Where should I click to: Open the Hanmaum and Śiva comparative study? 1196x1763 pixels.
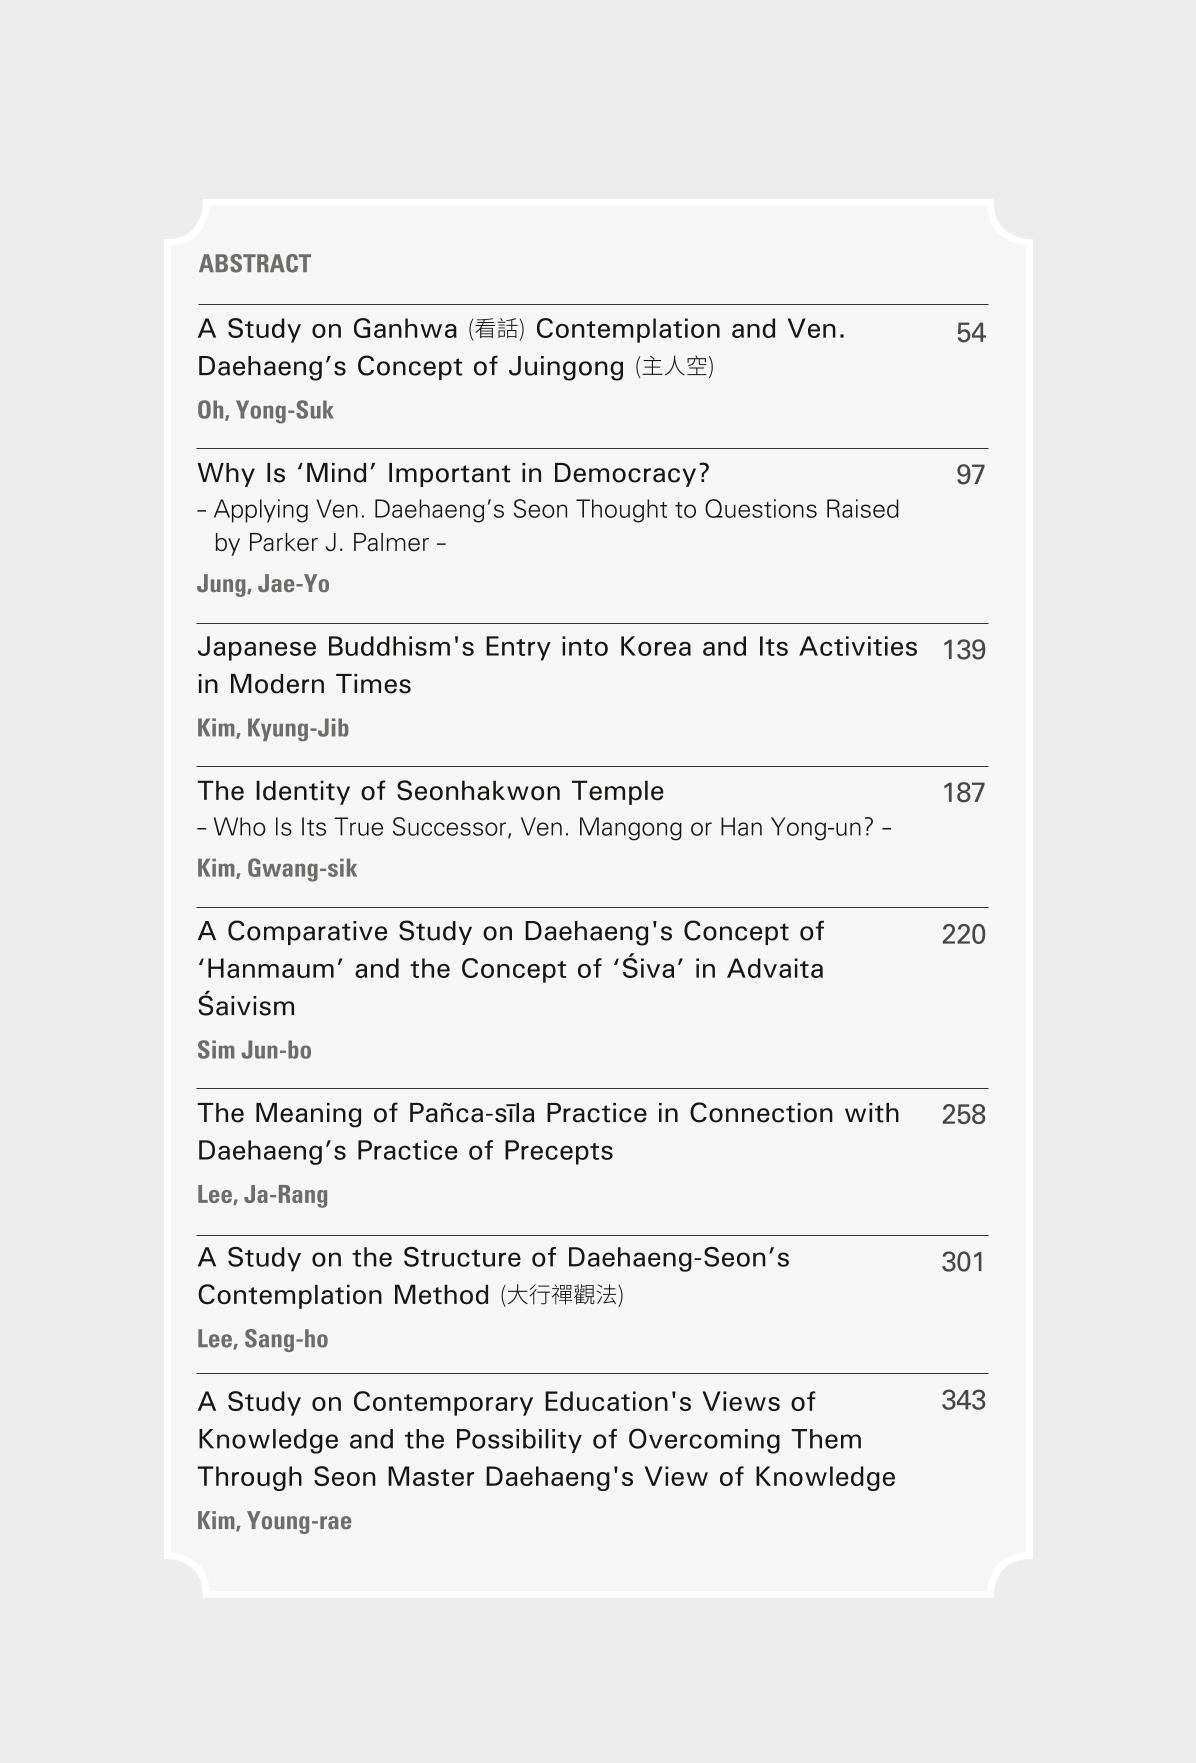(511, 968)
